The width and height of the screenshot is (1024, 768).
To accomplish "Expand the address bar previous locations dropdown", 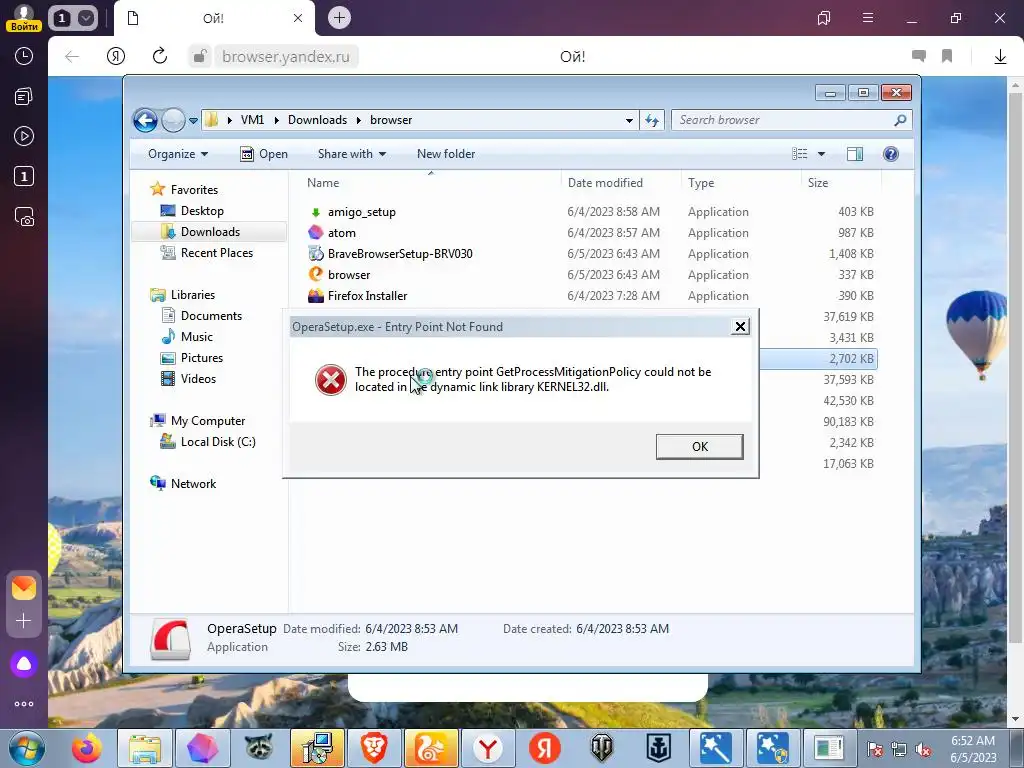I will [x=629, y=120].
